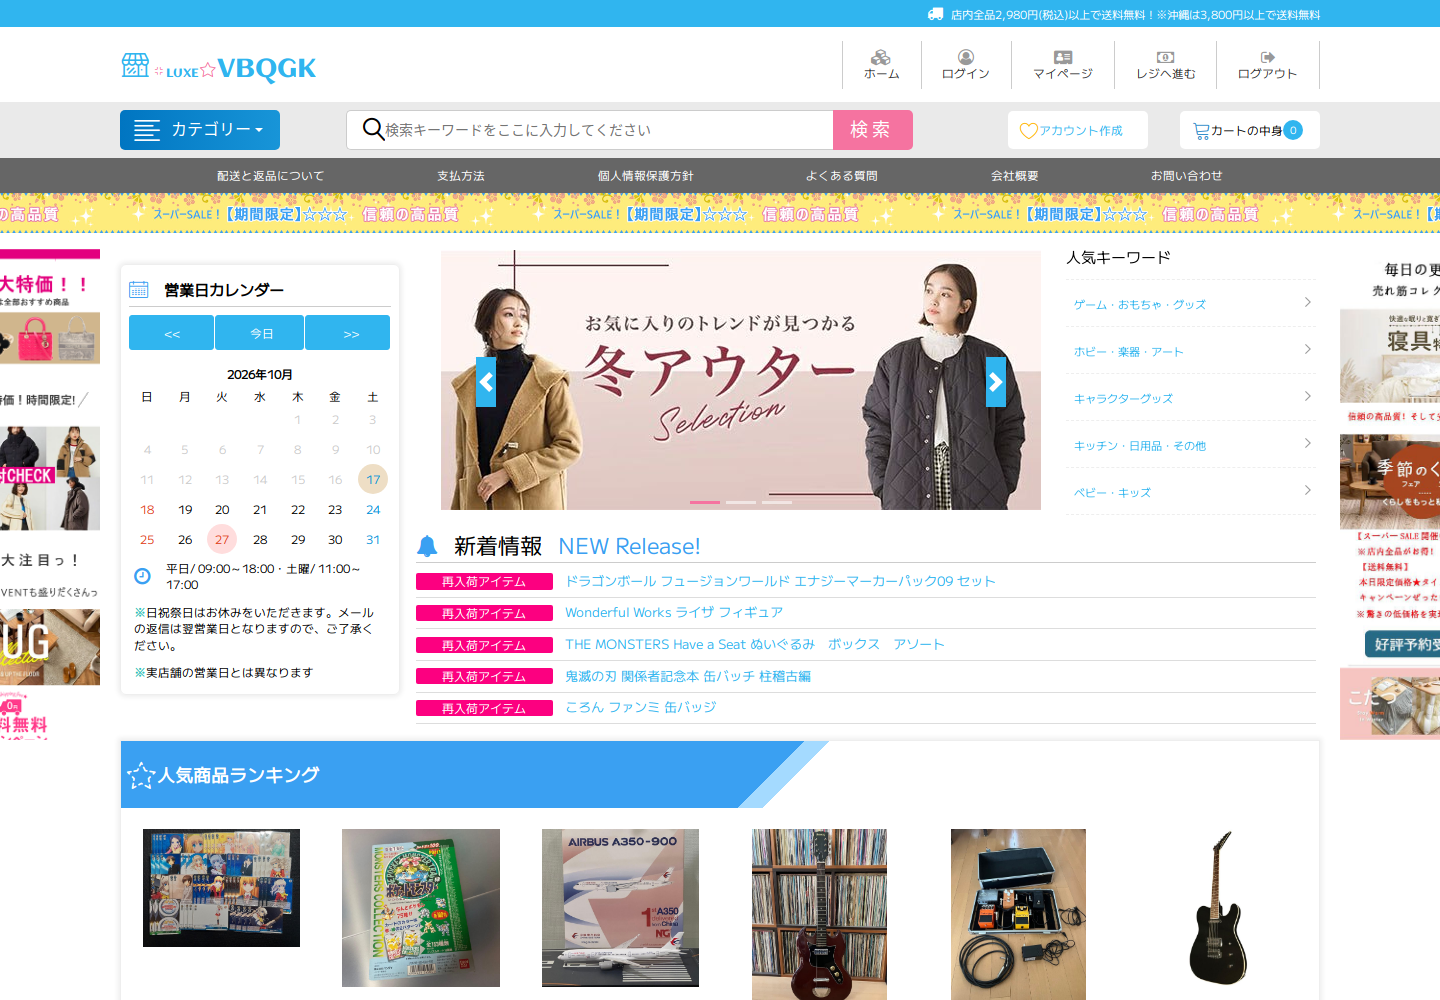1440x1000 pixels.
Task: Expand キャラクターグッズ keyword chevron
Action: pos(1307,396)
